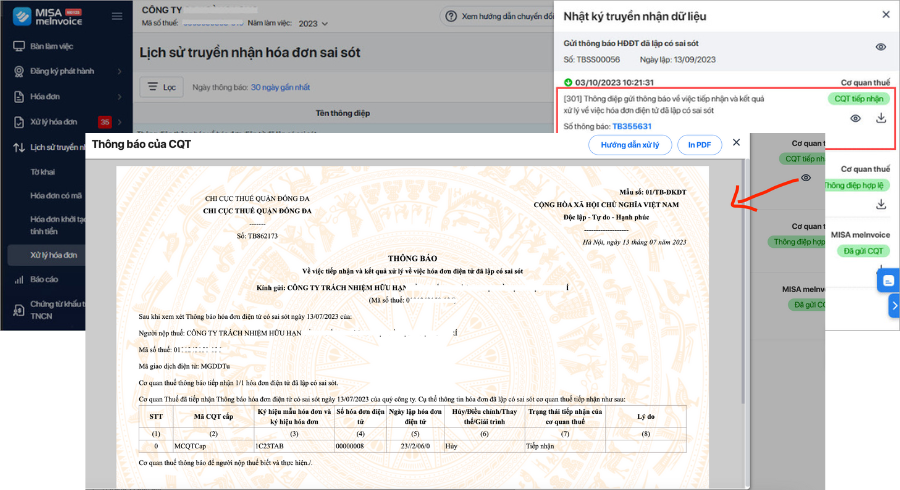Click the eye icon under second CQT tiếp nhận
Viewport: 900px width, 490px height.
click(806, 177)
